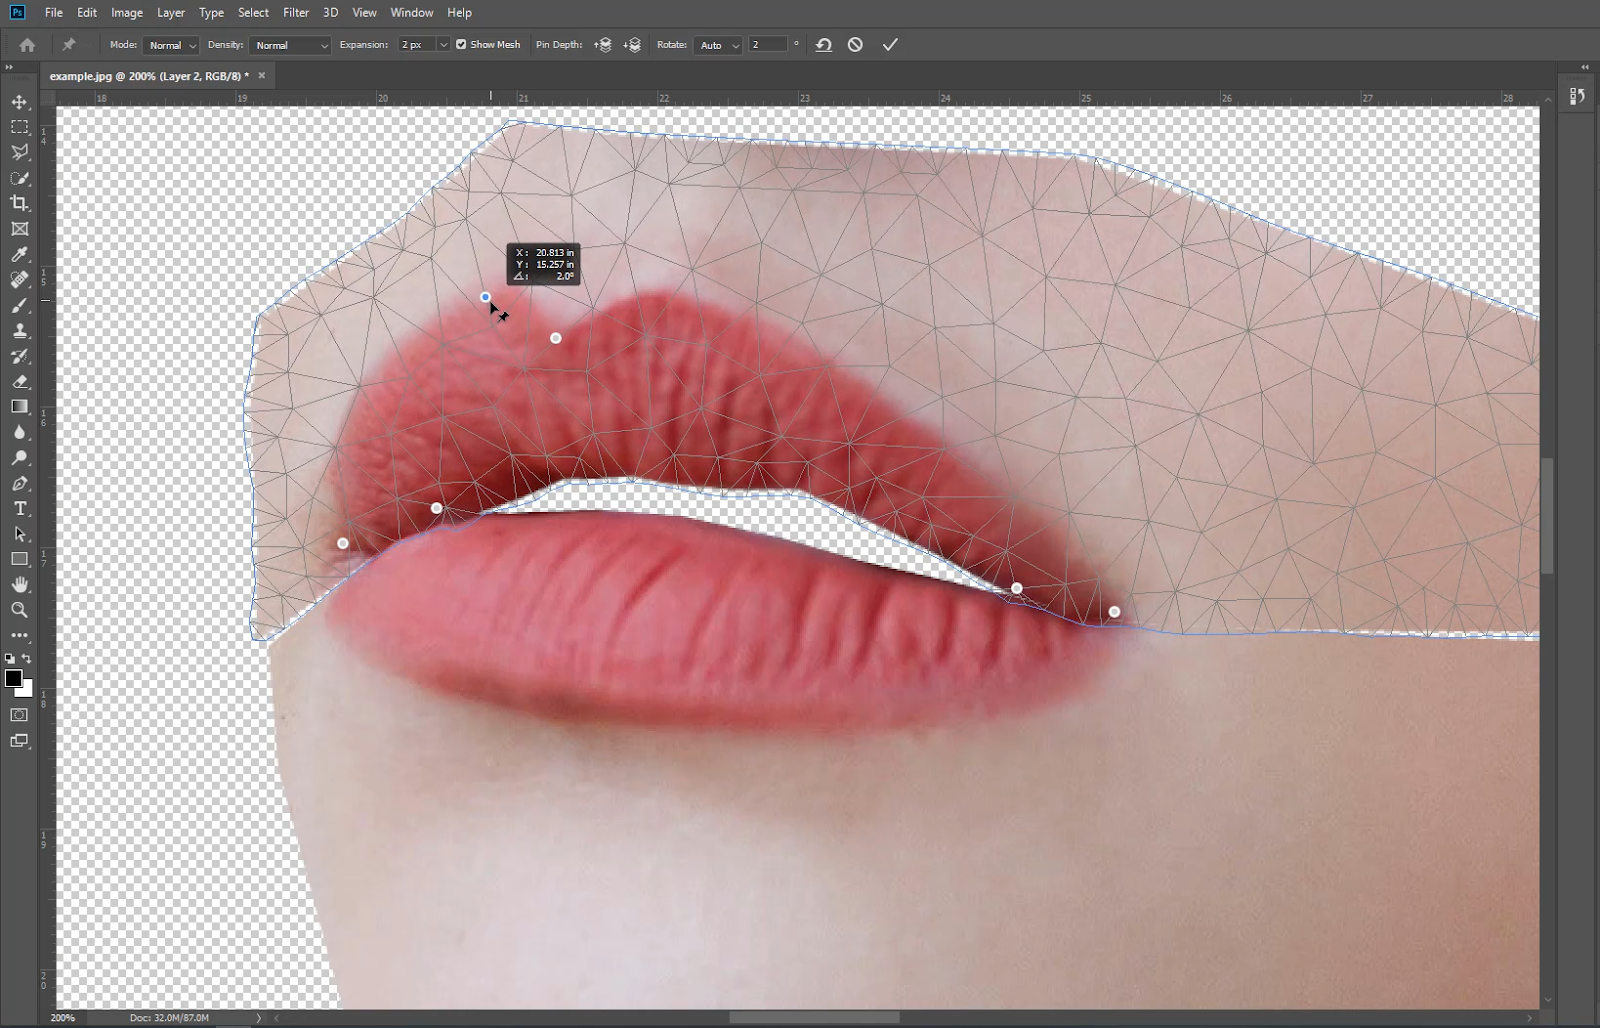Click the foreground color swatch
The width and height of the screenshot is (1600, 1028).
pyautogui.click(x=13, y=678)
